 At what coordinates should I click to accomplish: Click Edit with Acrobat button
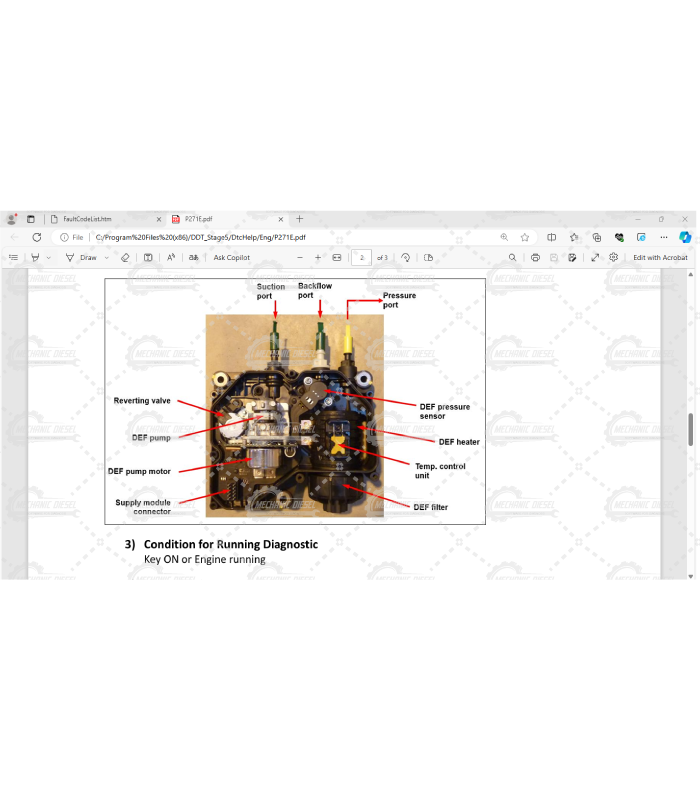pyautogui.click(x=660, y=257)
